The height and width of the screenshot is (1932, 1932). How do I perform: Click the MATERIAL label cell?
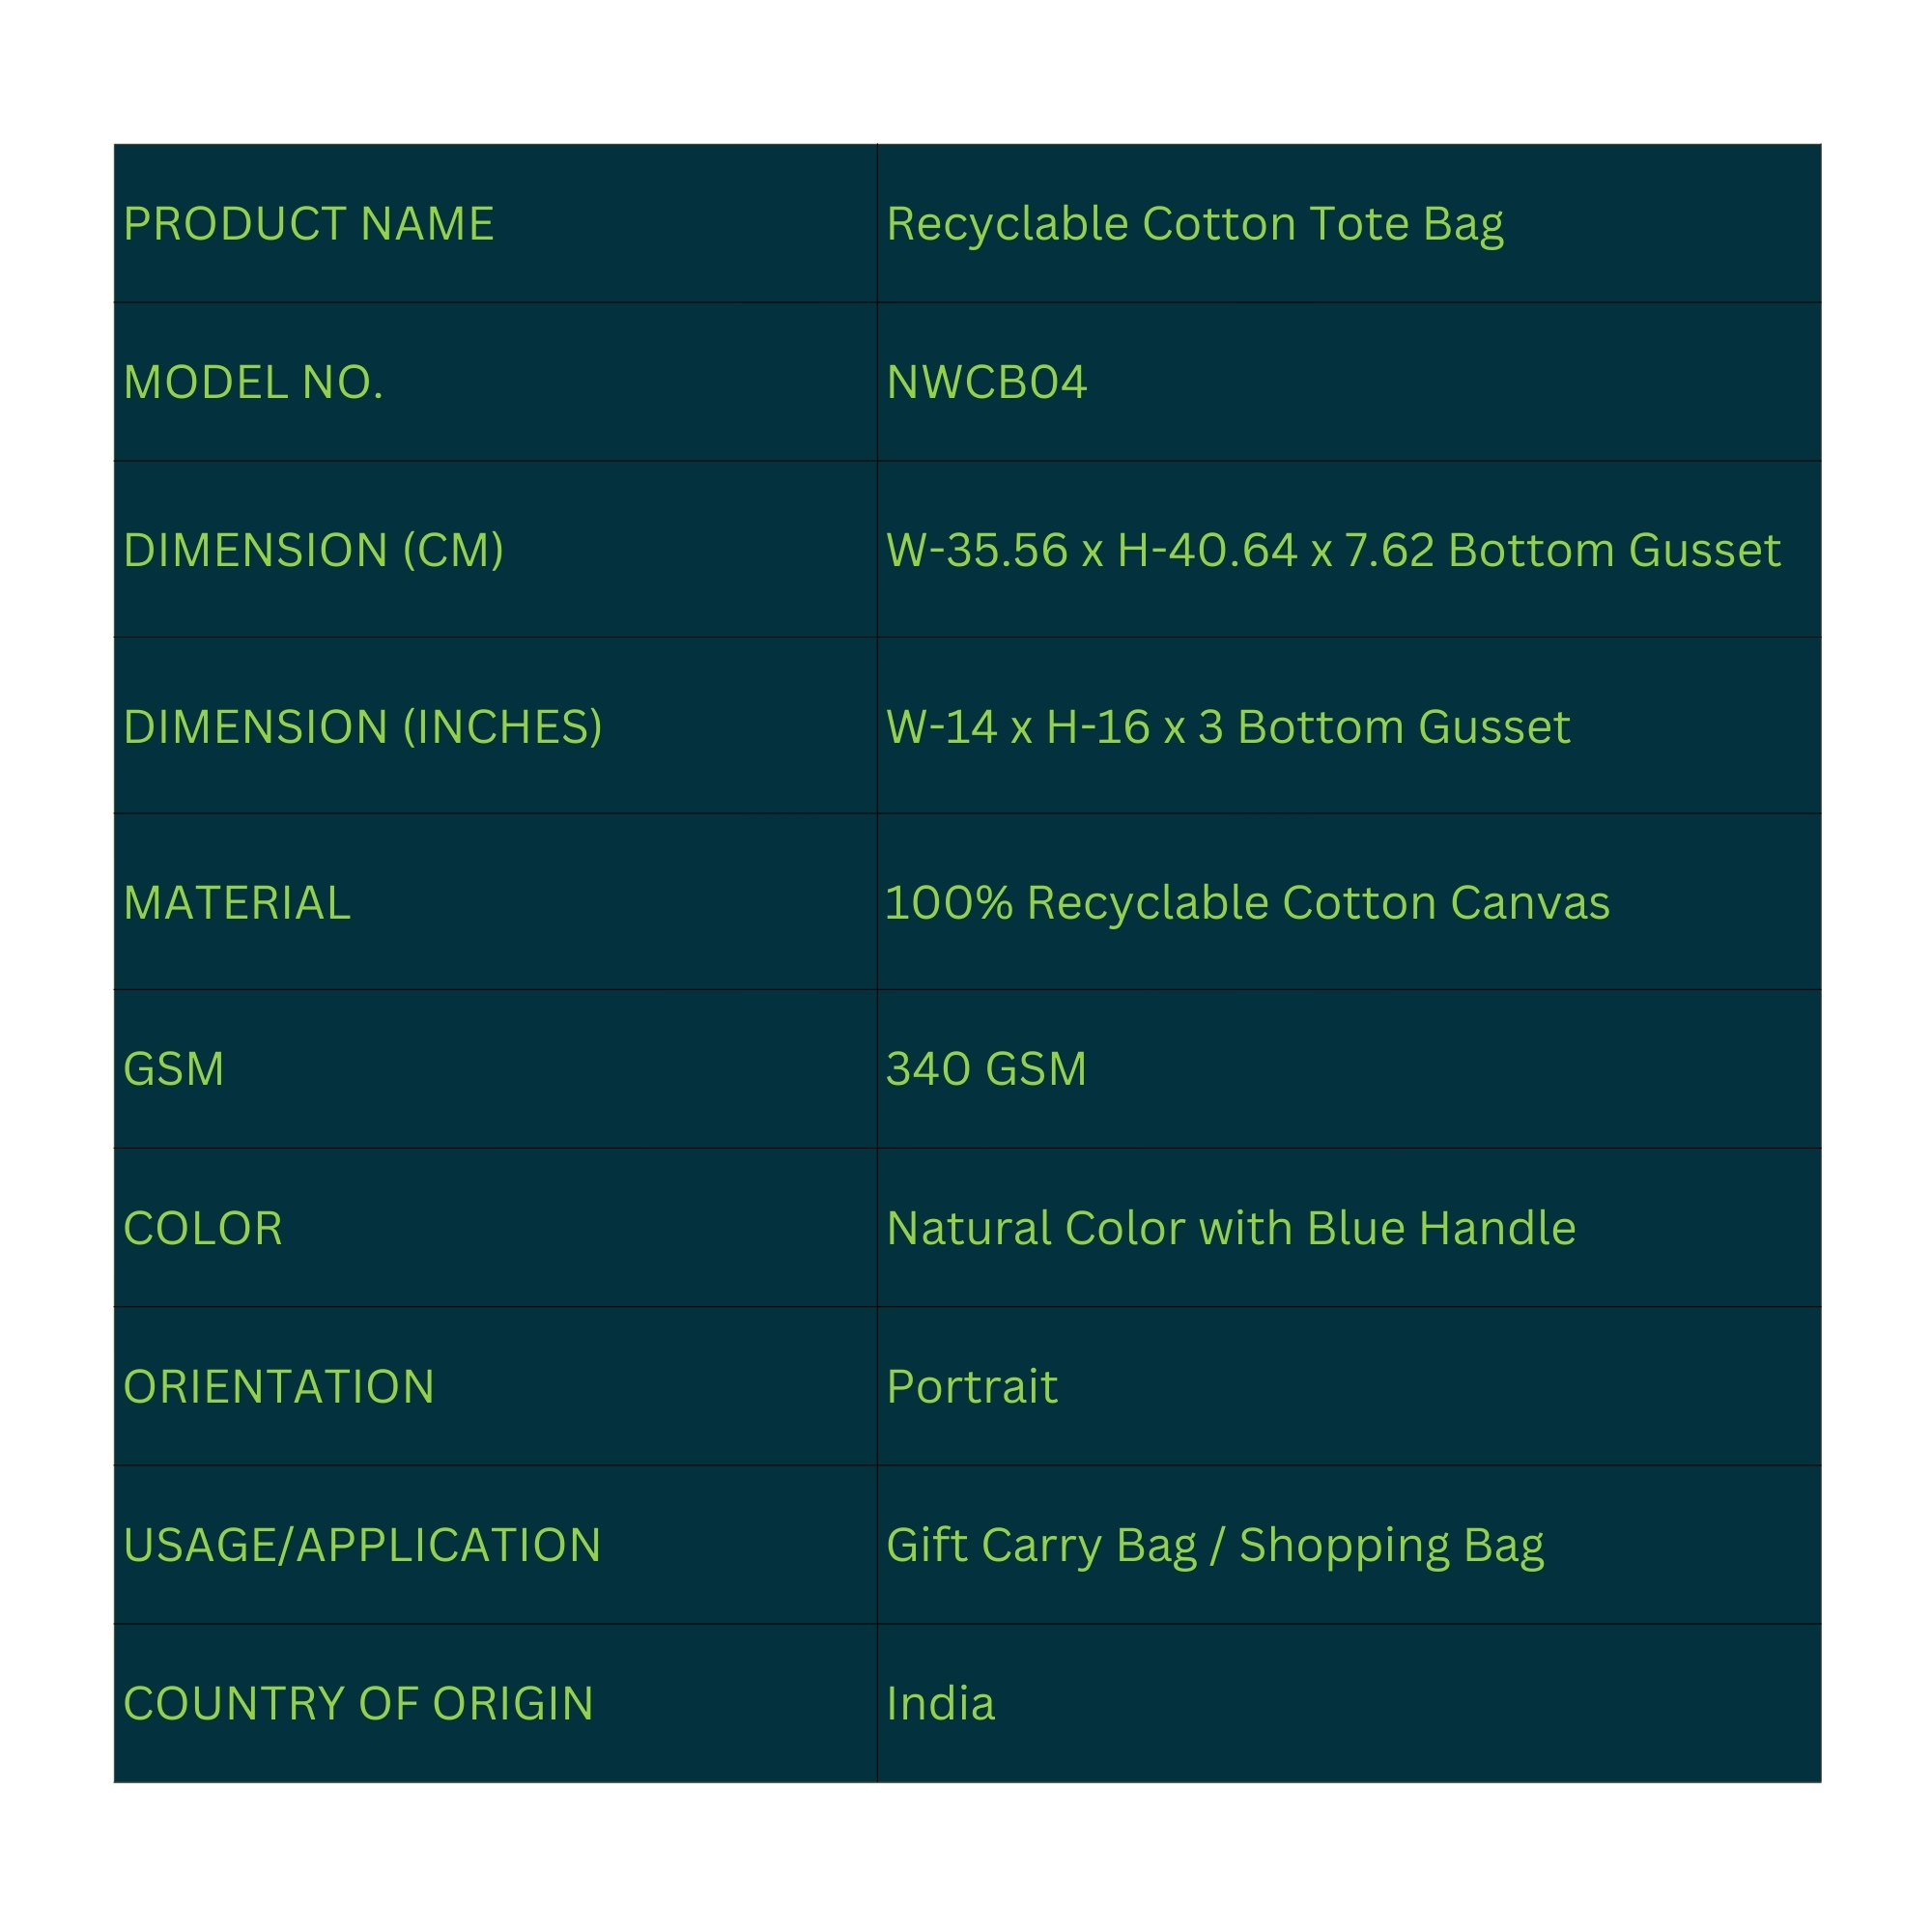(237, 902)
